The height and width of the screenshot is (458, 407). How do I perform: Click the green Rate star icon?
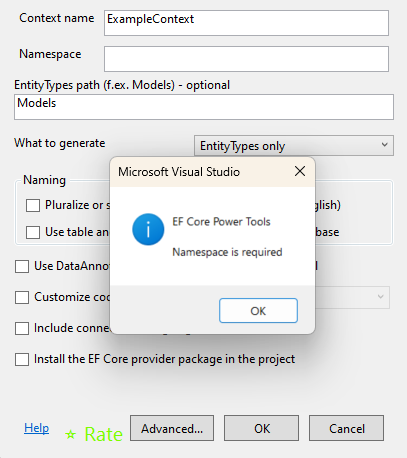coord(70,434)
